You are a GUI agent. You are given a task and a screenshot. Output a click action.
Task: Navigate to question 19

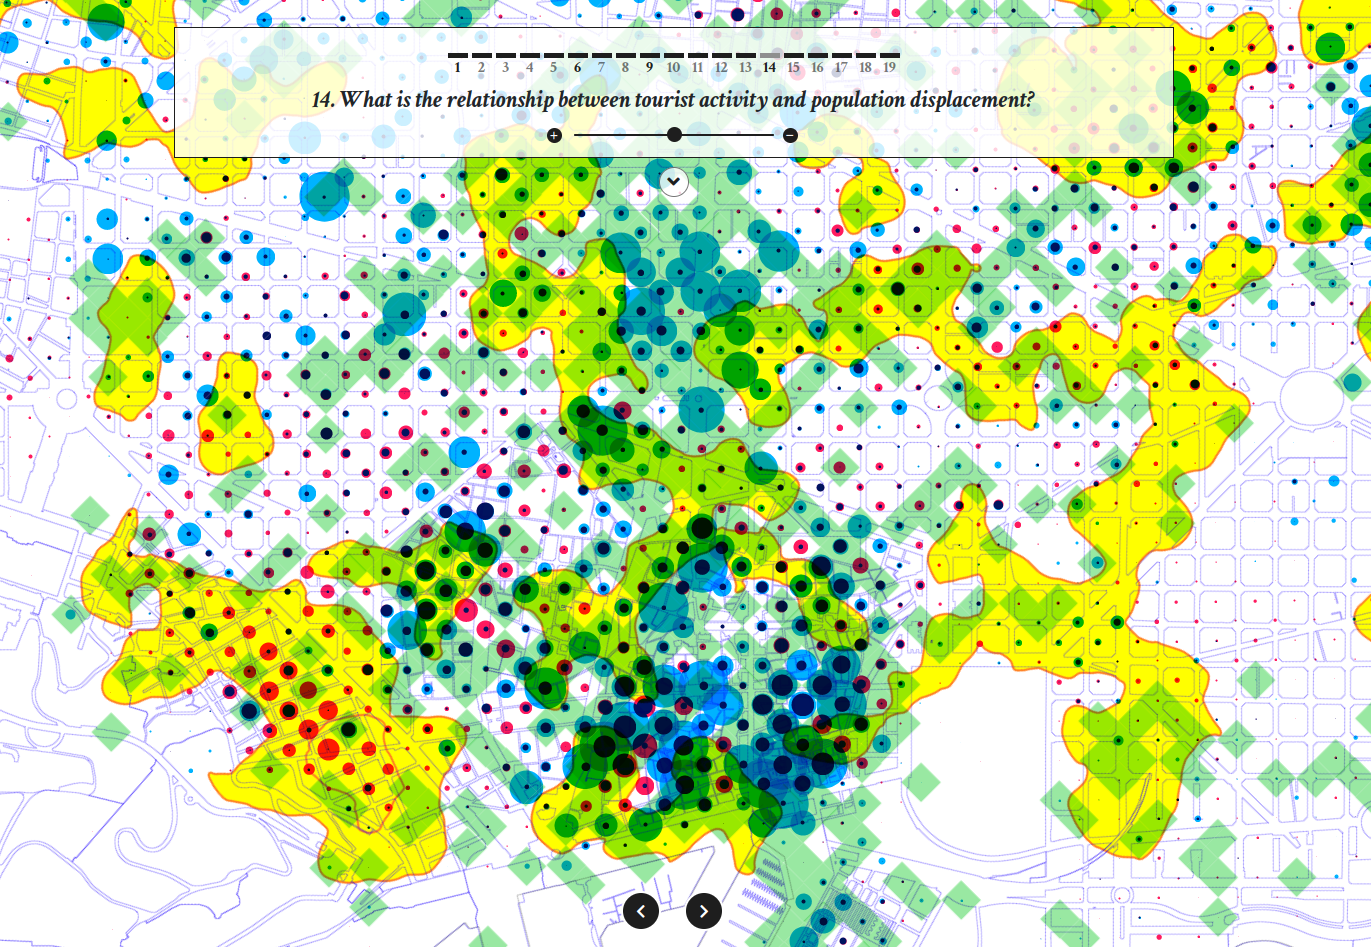coord(889,65)
